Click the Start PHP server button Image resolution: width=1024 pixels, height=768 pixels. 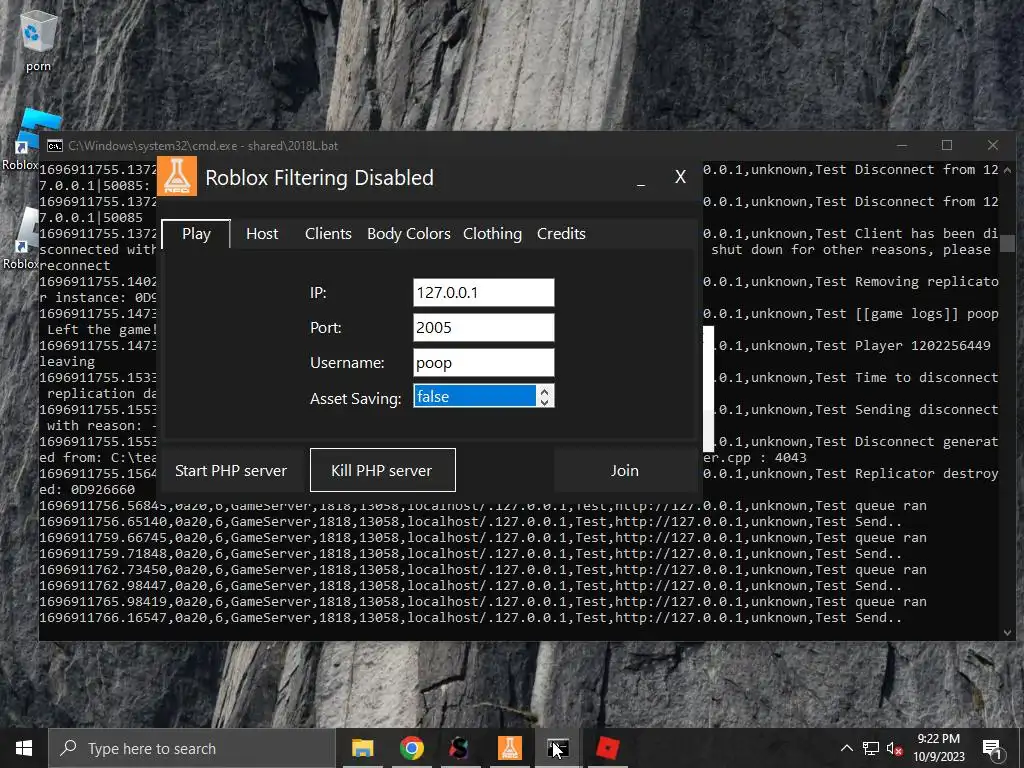231,470
